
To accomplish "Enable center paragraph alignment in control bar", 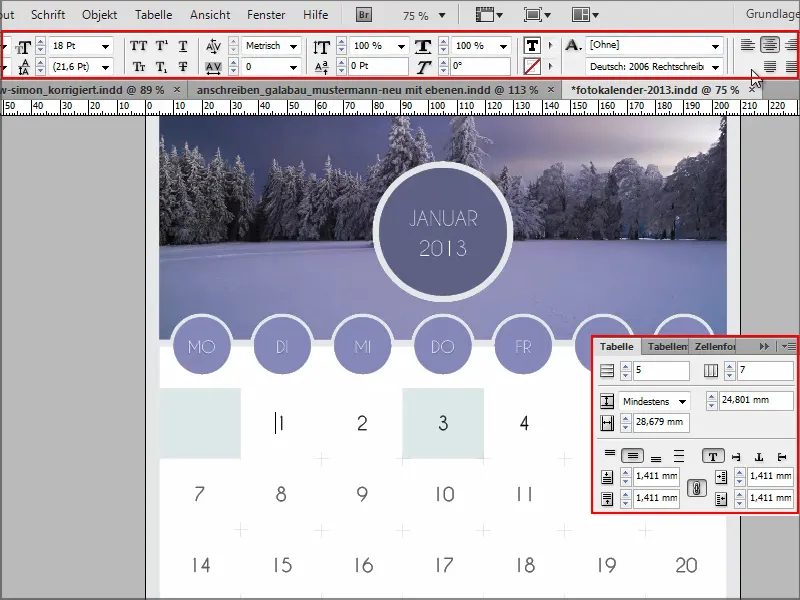I will tap(769, 45).
